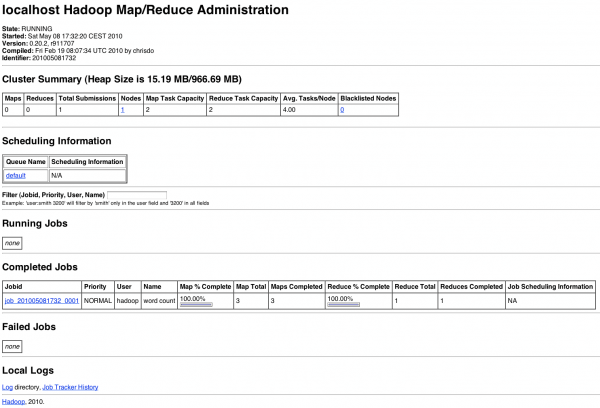Screen dimensions: 600x408
Task: Open the Hadoop homepage link
Action: click(13, 401)
